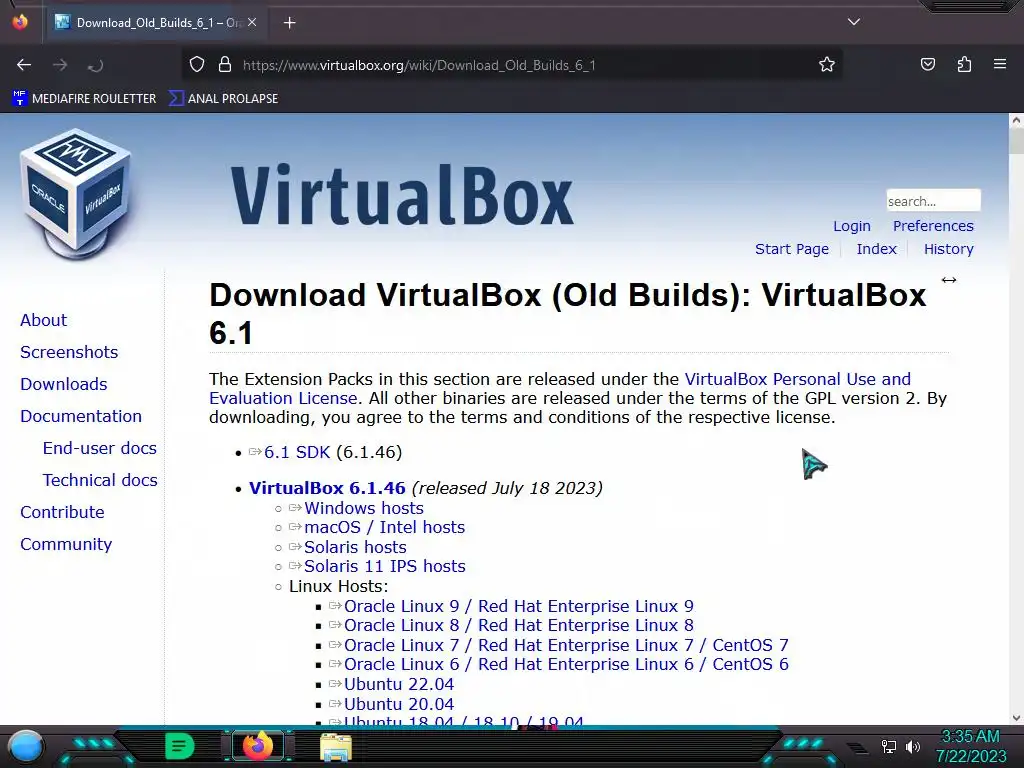Open a new browser tab
Viewport: 1024px width, 768px height.
[289, 23]
